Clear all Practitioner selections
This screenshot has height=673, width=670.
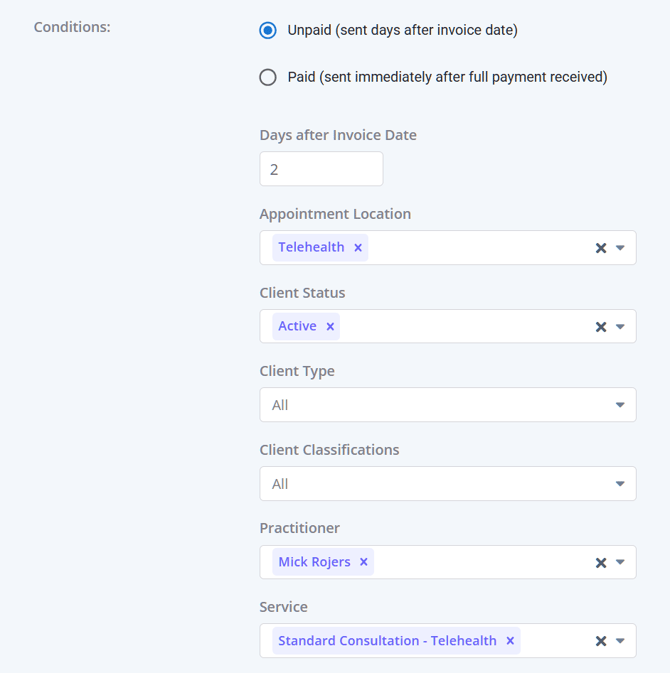(601, 563)
